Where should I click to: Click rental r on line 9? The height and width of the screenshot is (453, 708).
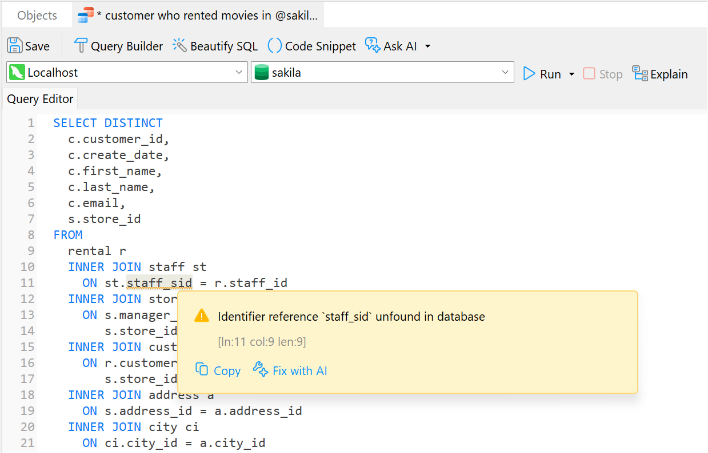(x=97, y=251)
